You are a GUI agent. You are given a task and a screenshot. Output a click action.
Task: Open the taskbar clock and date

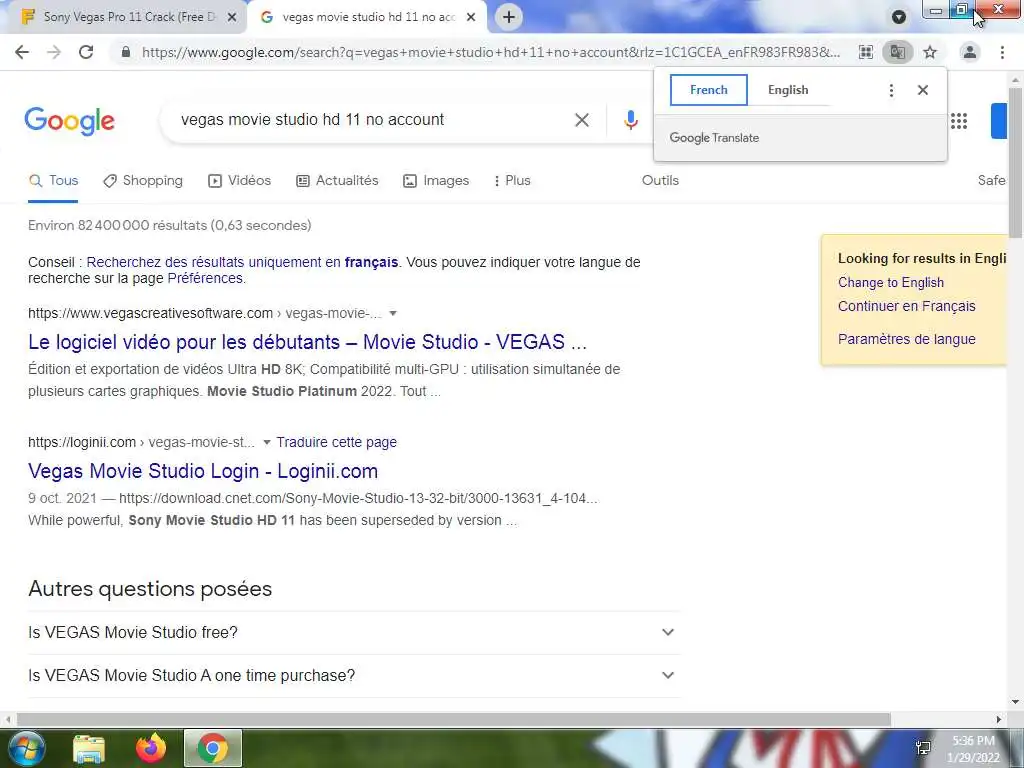tap(973, 749)
